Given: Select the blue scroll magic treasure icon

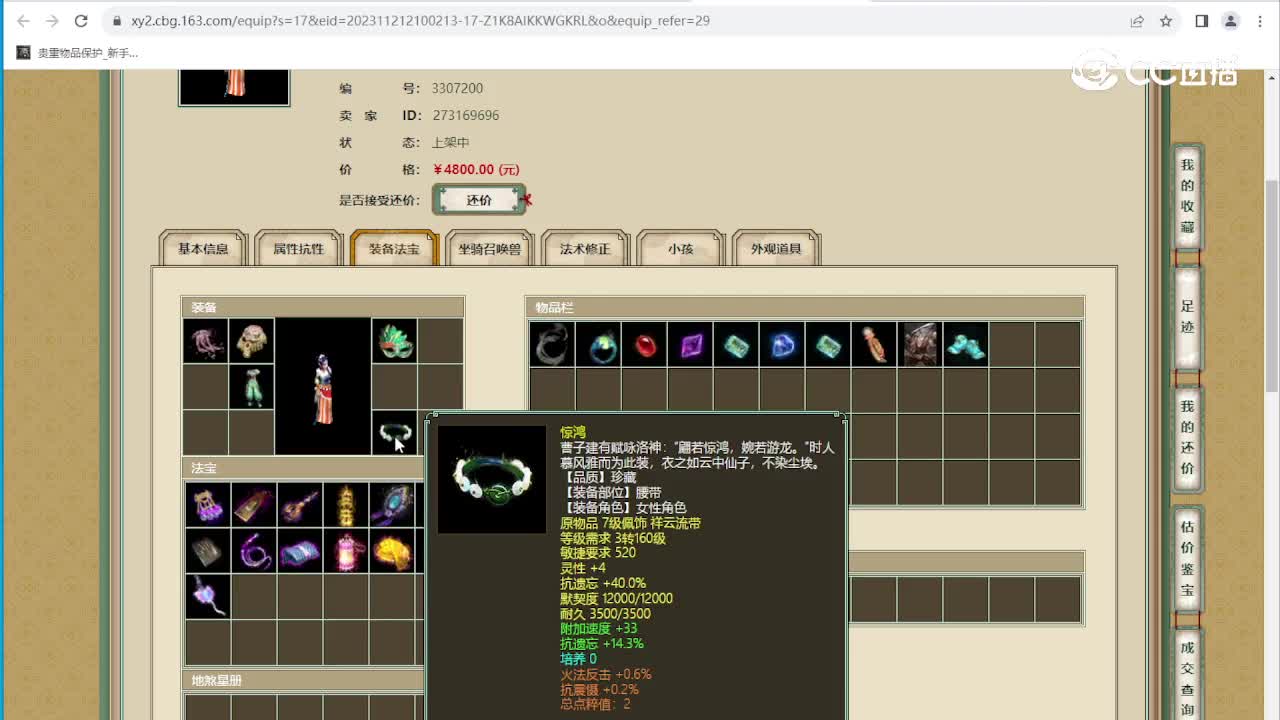Looking at the screenshot, I should (300, 551).
